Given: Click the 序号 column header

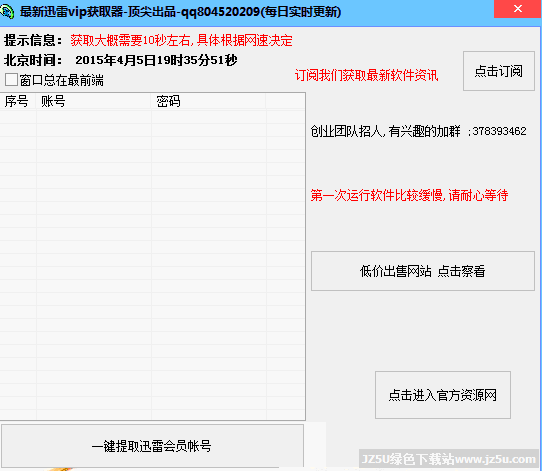Looking at the screenshot, I should click(x=18, y=101).
